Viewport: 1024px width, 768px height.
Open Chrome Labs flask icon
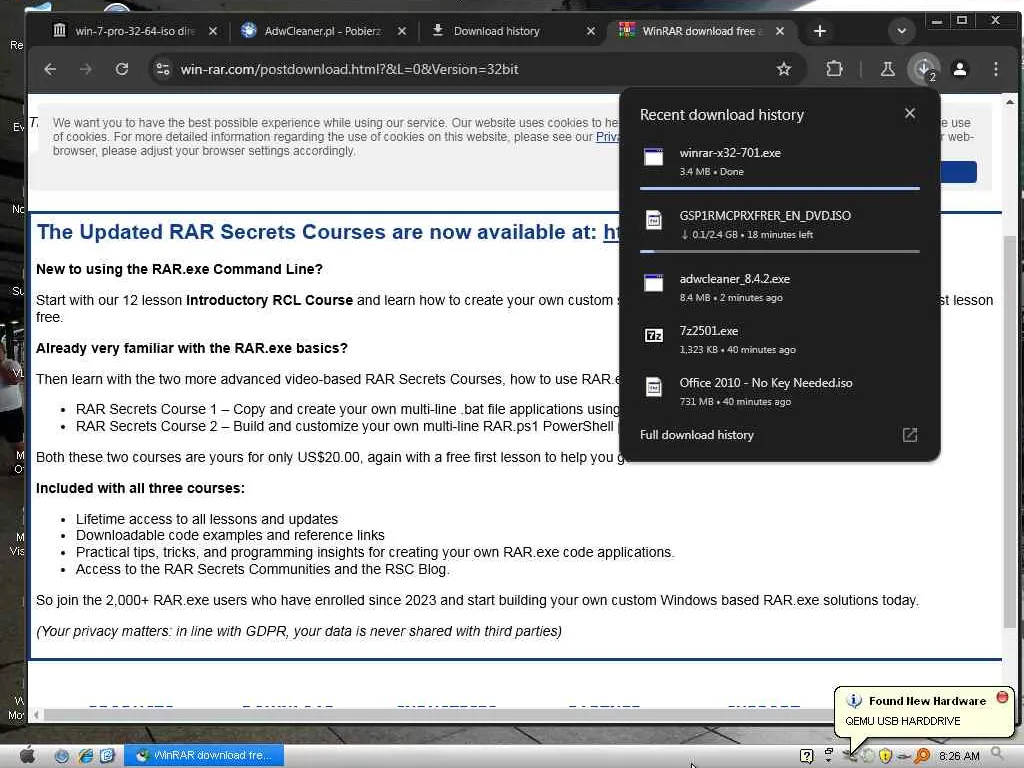[x=888, y=69]
